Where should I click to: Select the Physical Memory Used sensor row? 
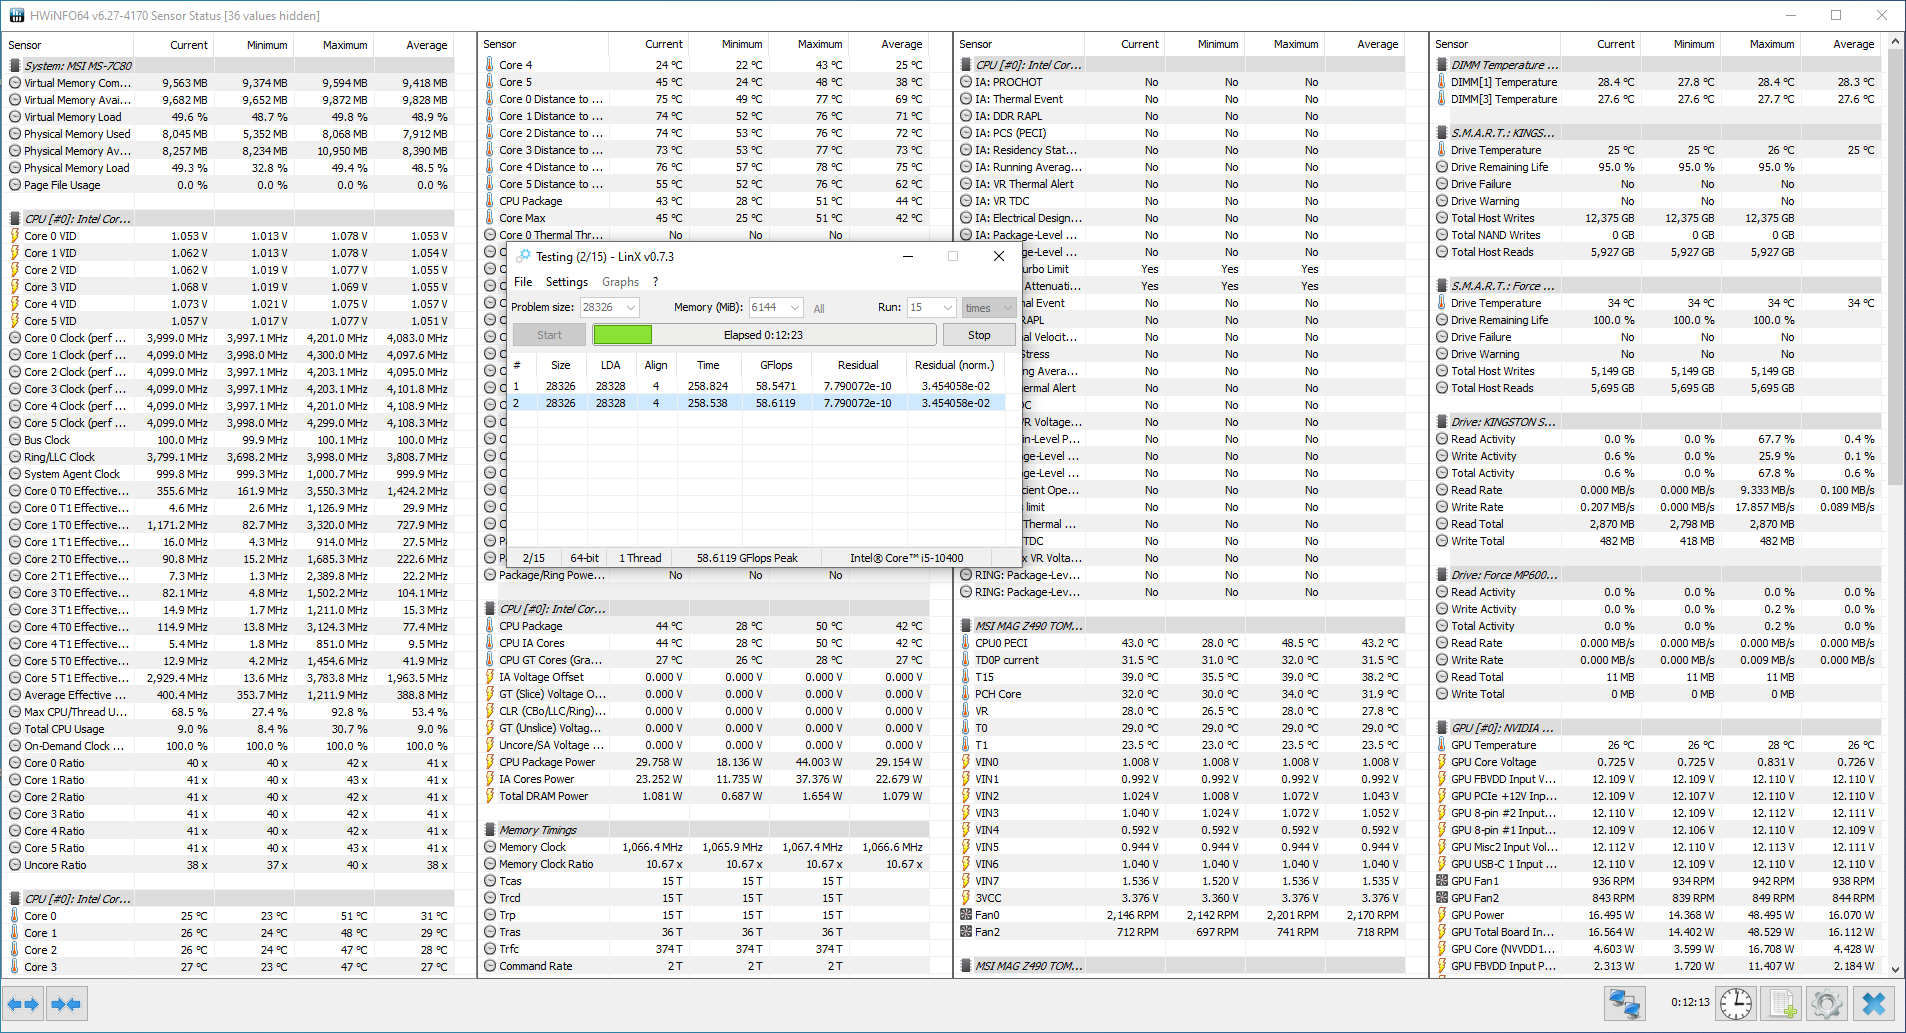[229, 134]
